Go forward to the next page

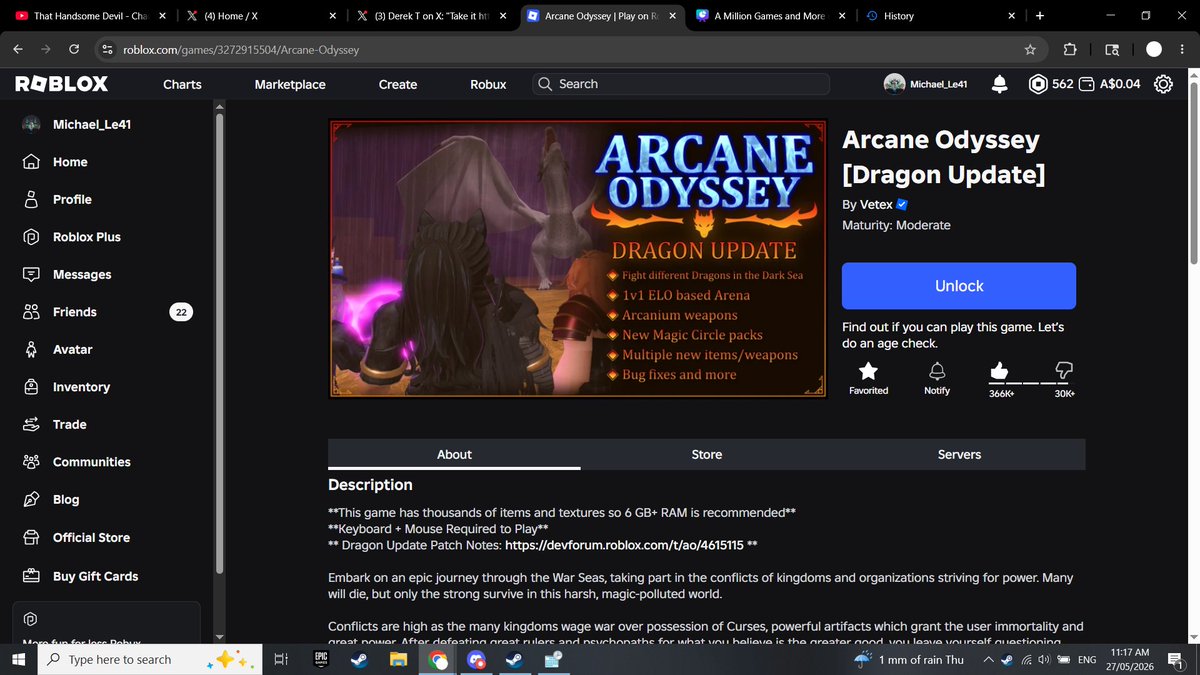[46, 49]
